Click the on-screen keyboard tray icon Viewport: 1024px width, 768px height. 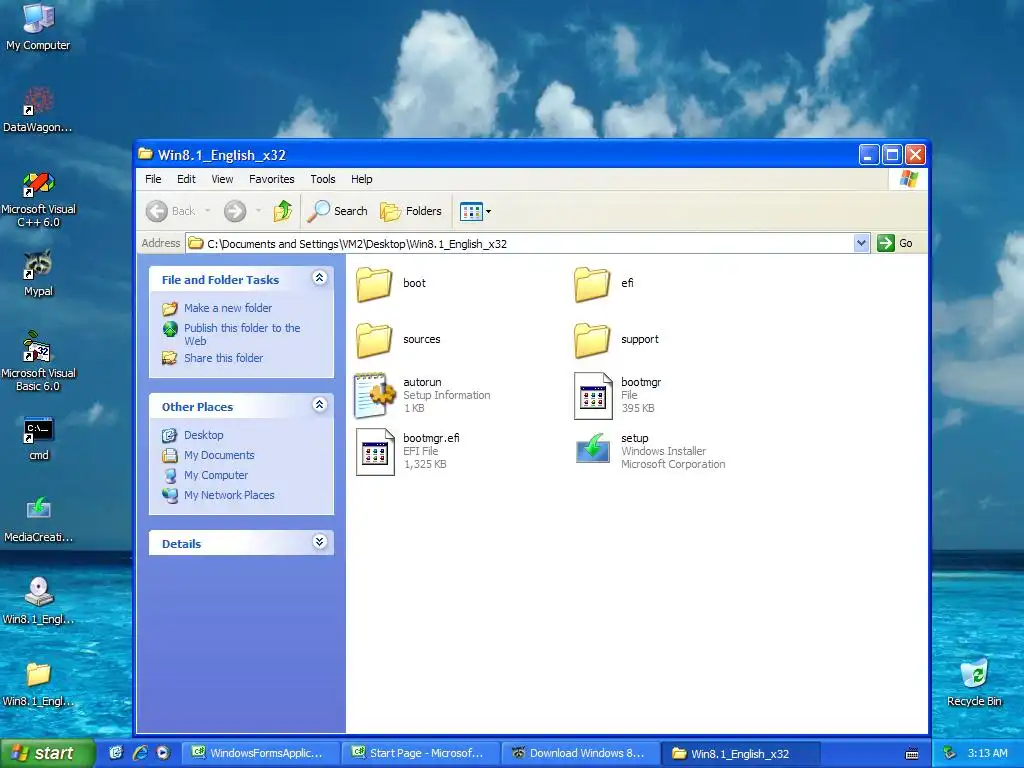pos(912,754)
